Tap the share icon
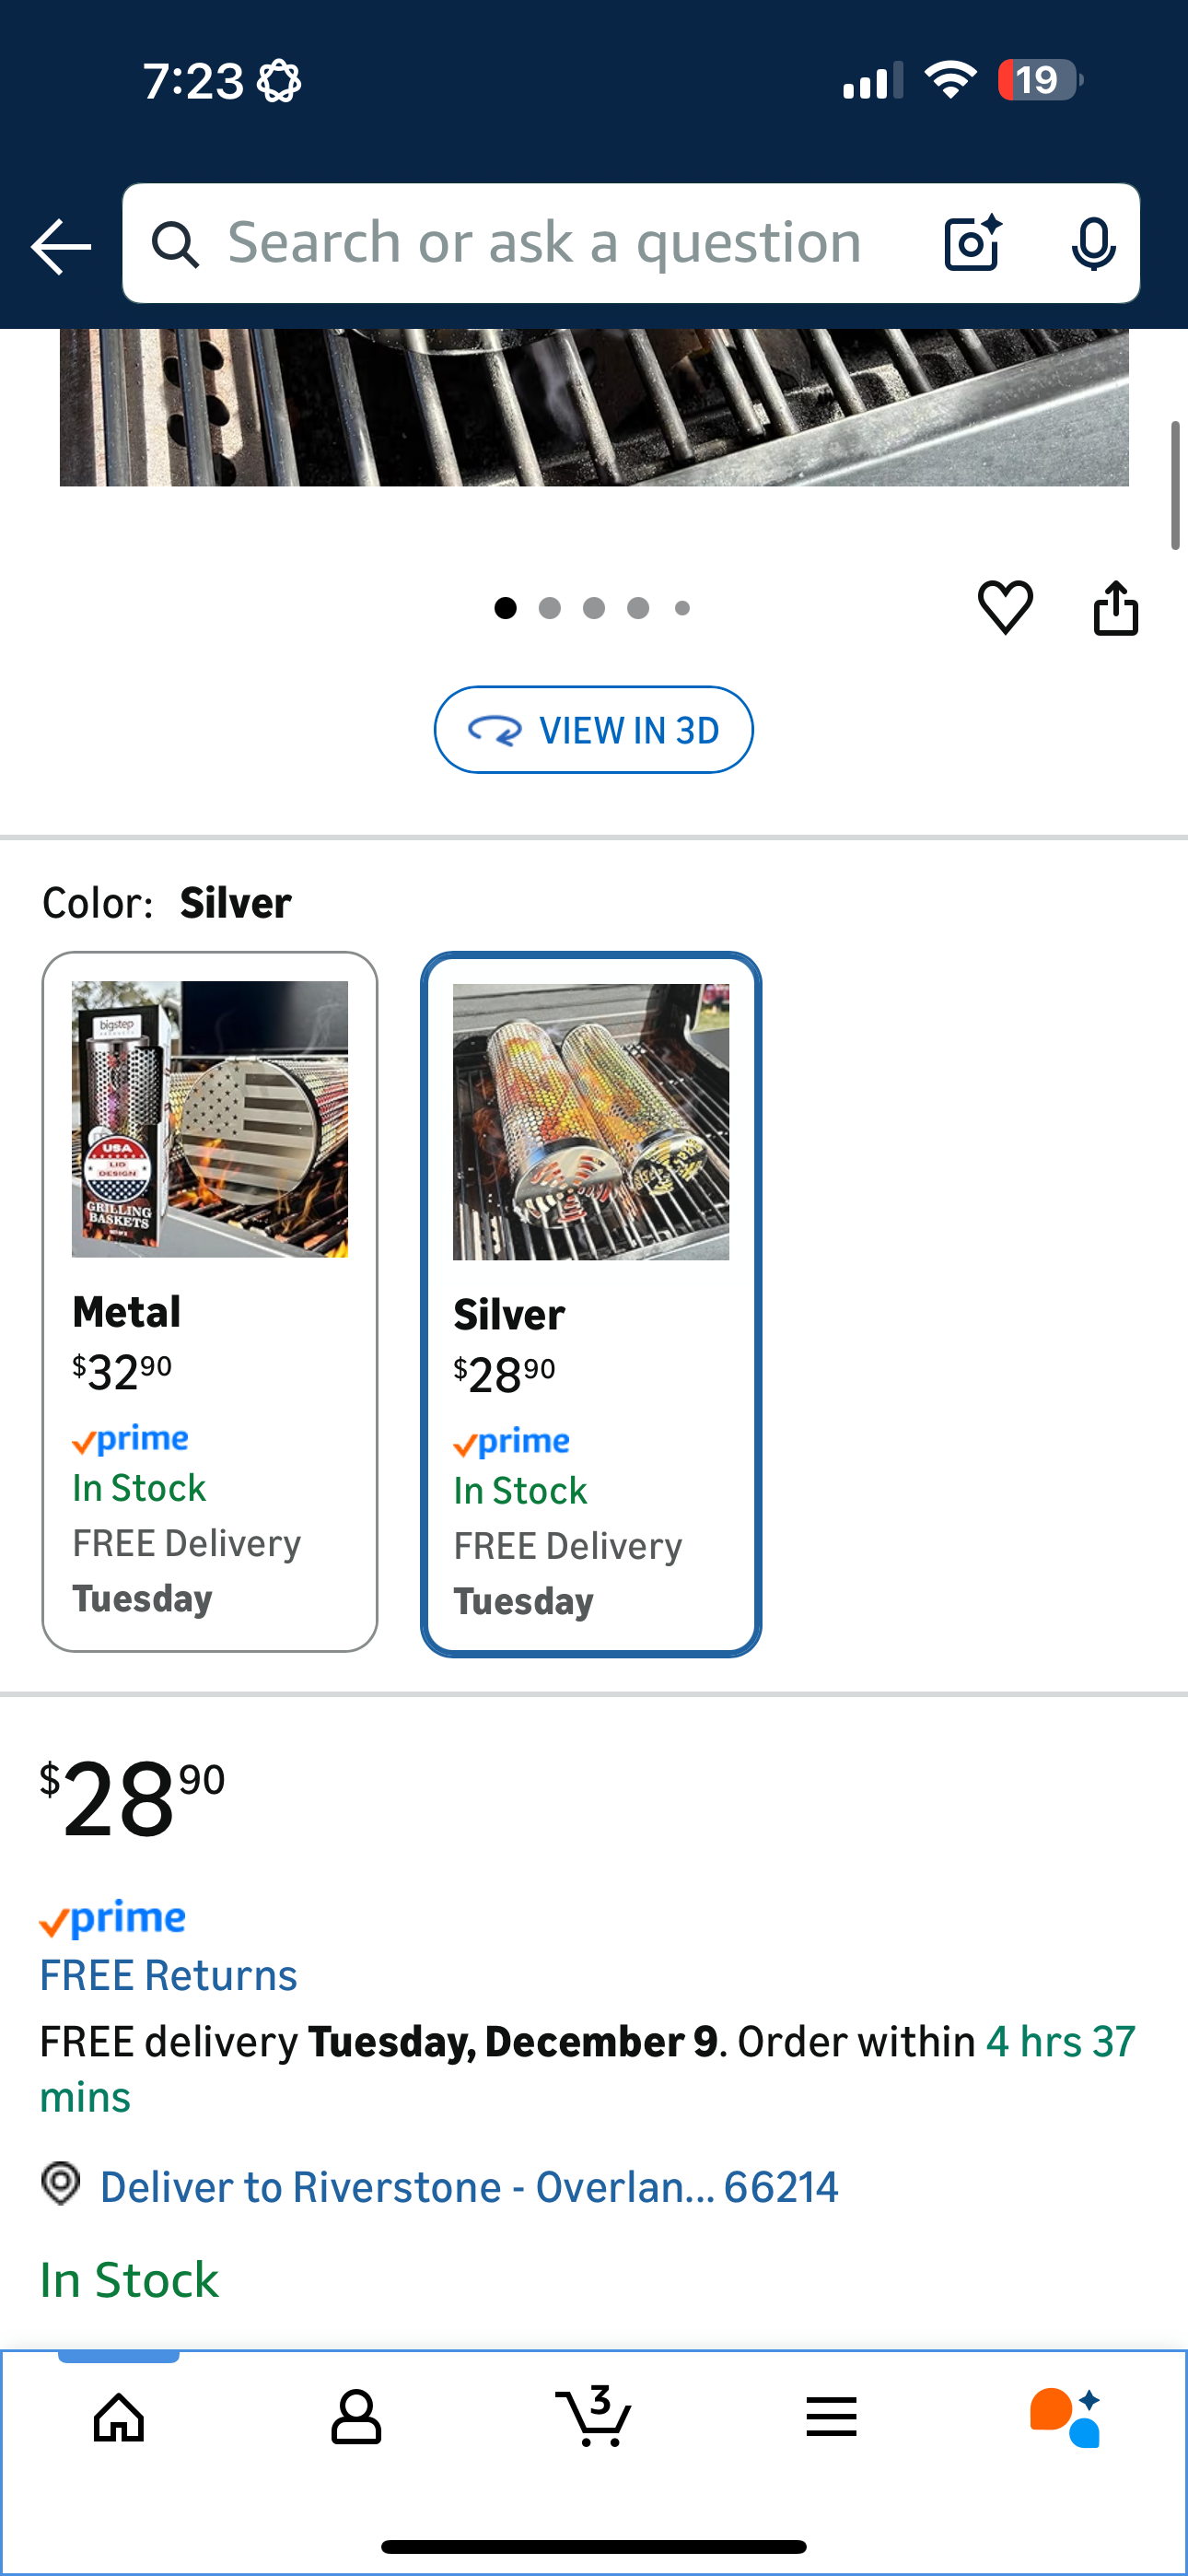1188x2576 pixels. click(x=1116, y=607)
